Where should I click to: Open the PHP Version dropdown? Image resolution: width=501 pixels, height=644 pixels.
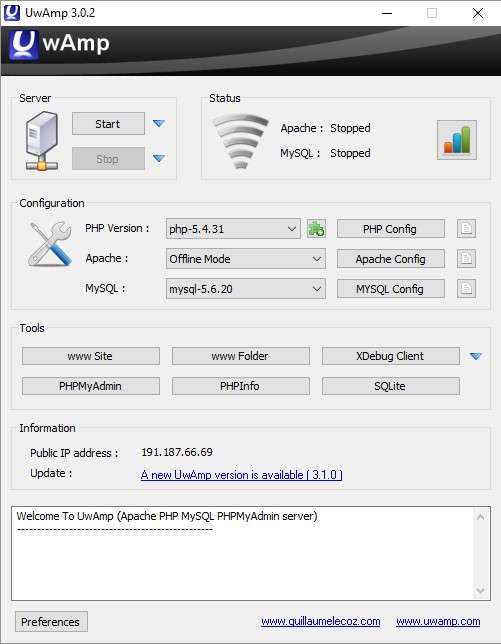233,228
